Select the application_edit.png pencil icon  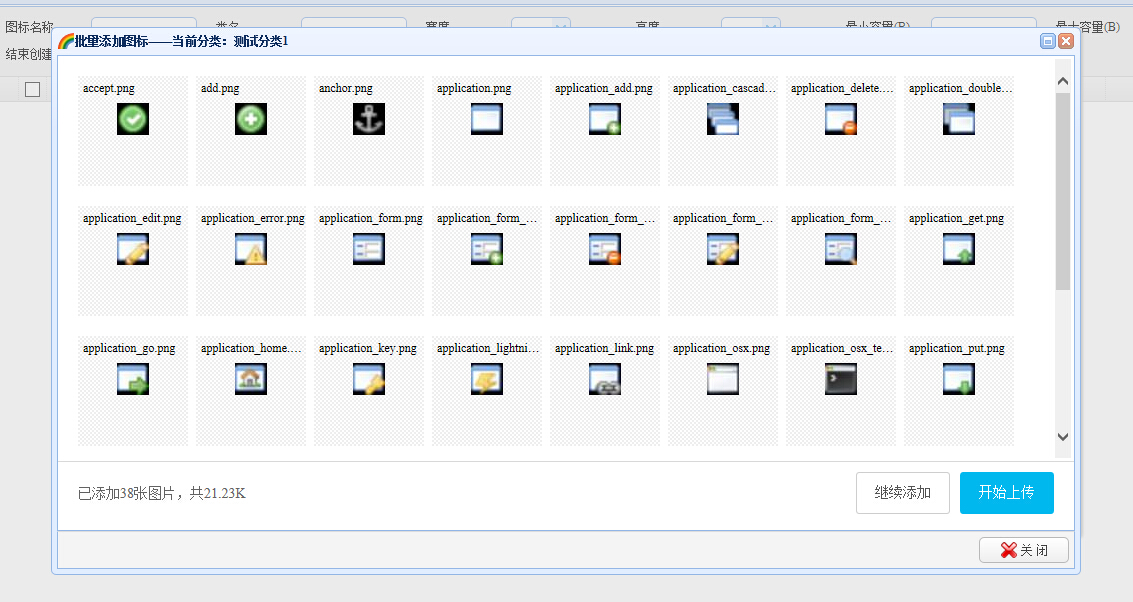click(x=133, y=249)
